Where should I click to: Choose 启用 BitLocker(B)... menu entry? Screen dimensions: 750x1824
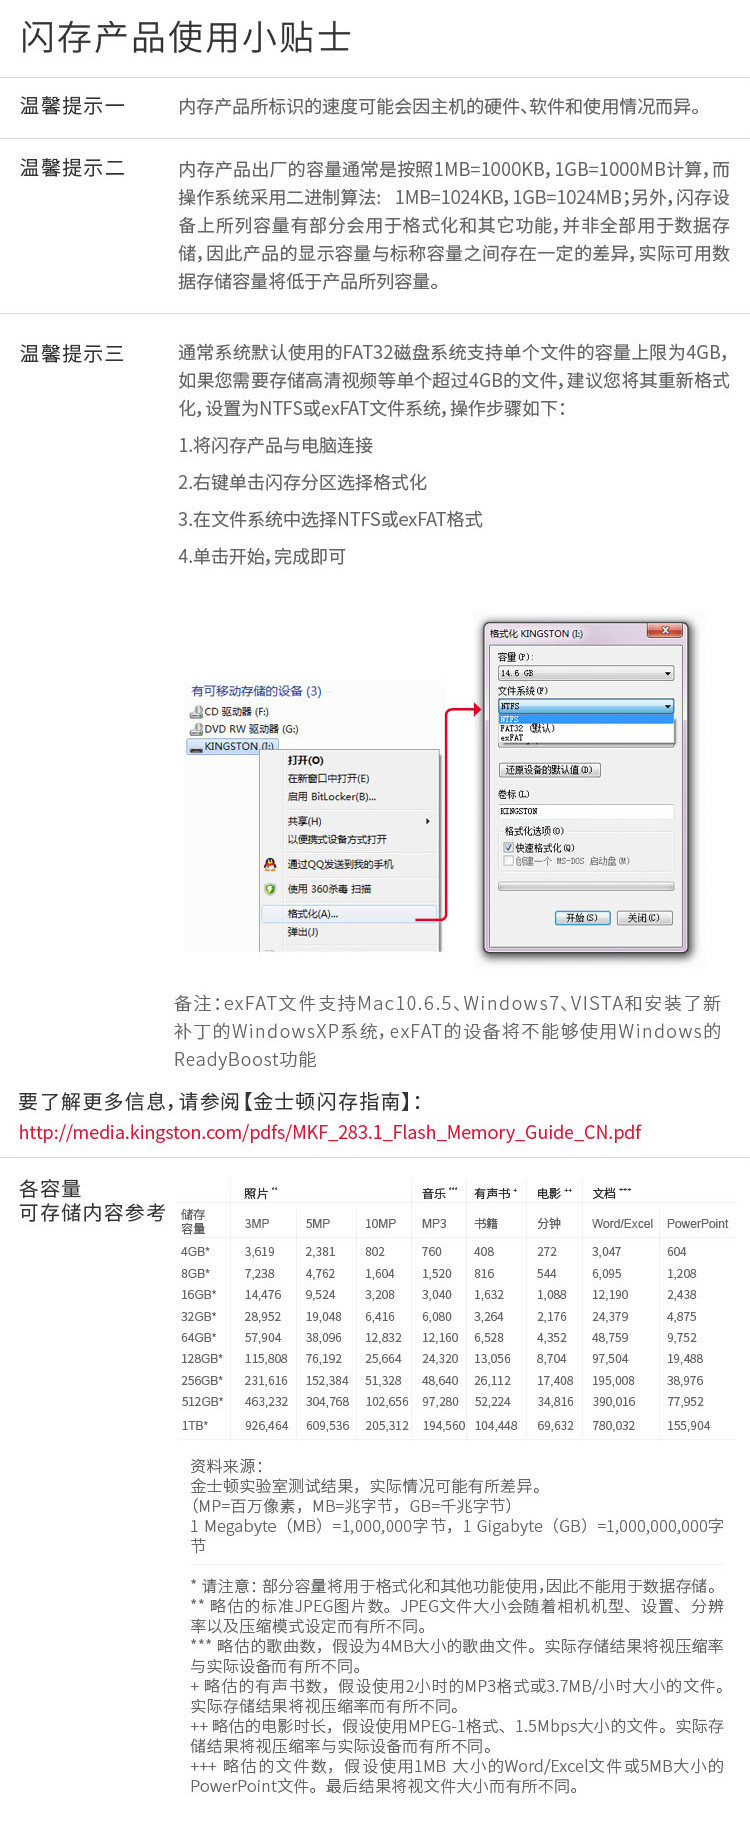(332, 797)
